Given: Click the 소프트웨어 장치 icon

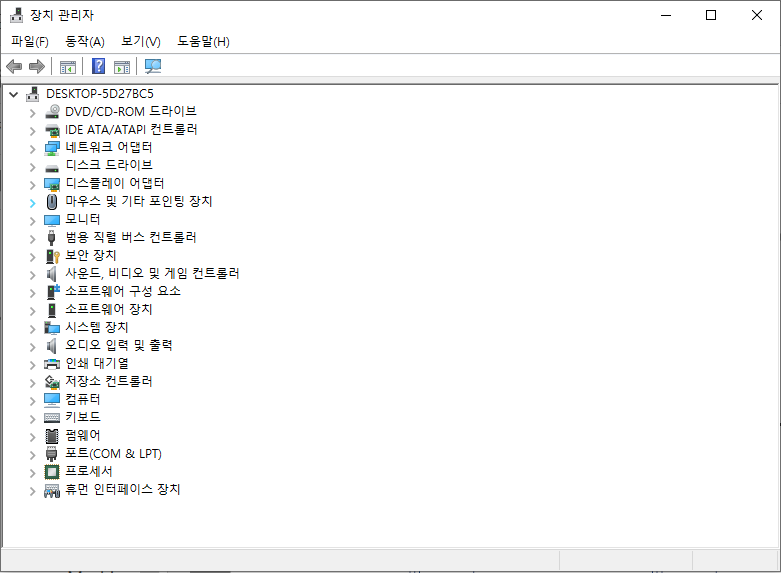Looking at the screenshot, I should point(52,310).
